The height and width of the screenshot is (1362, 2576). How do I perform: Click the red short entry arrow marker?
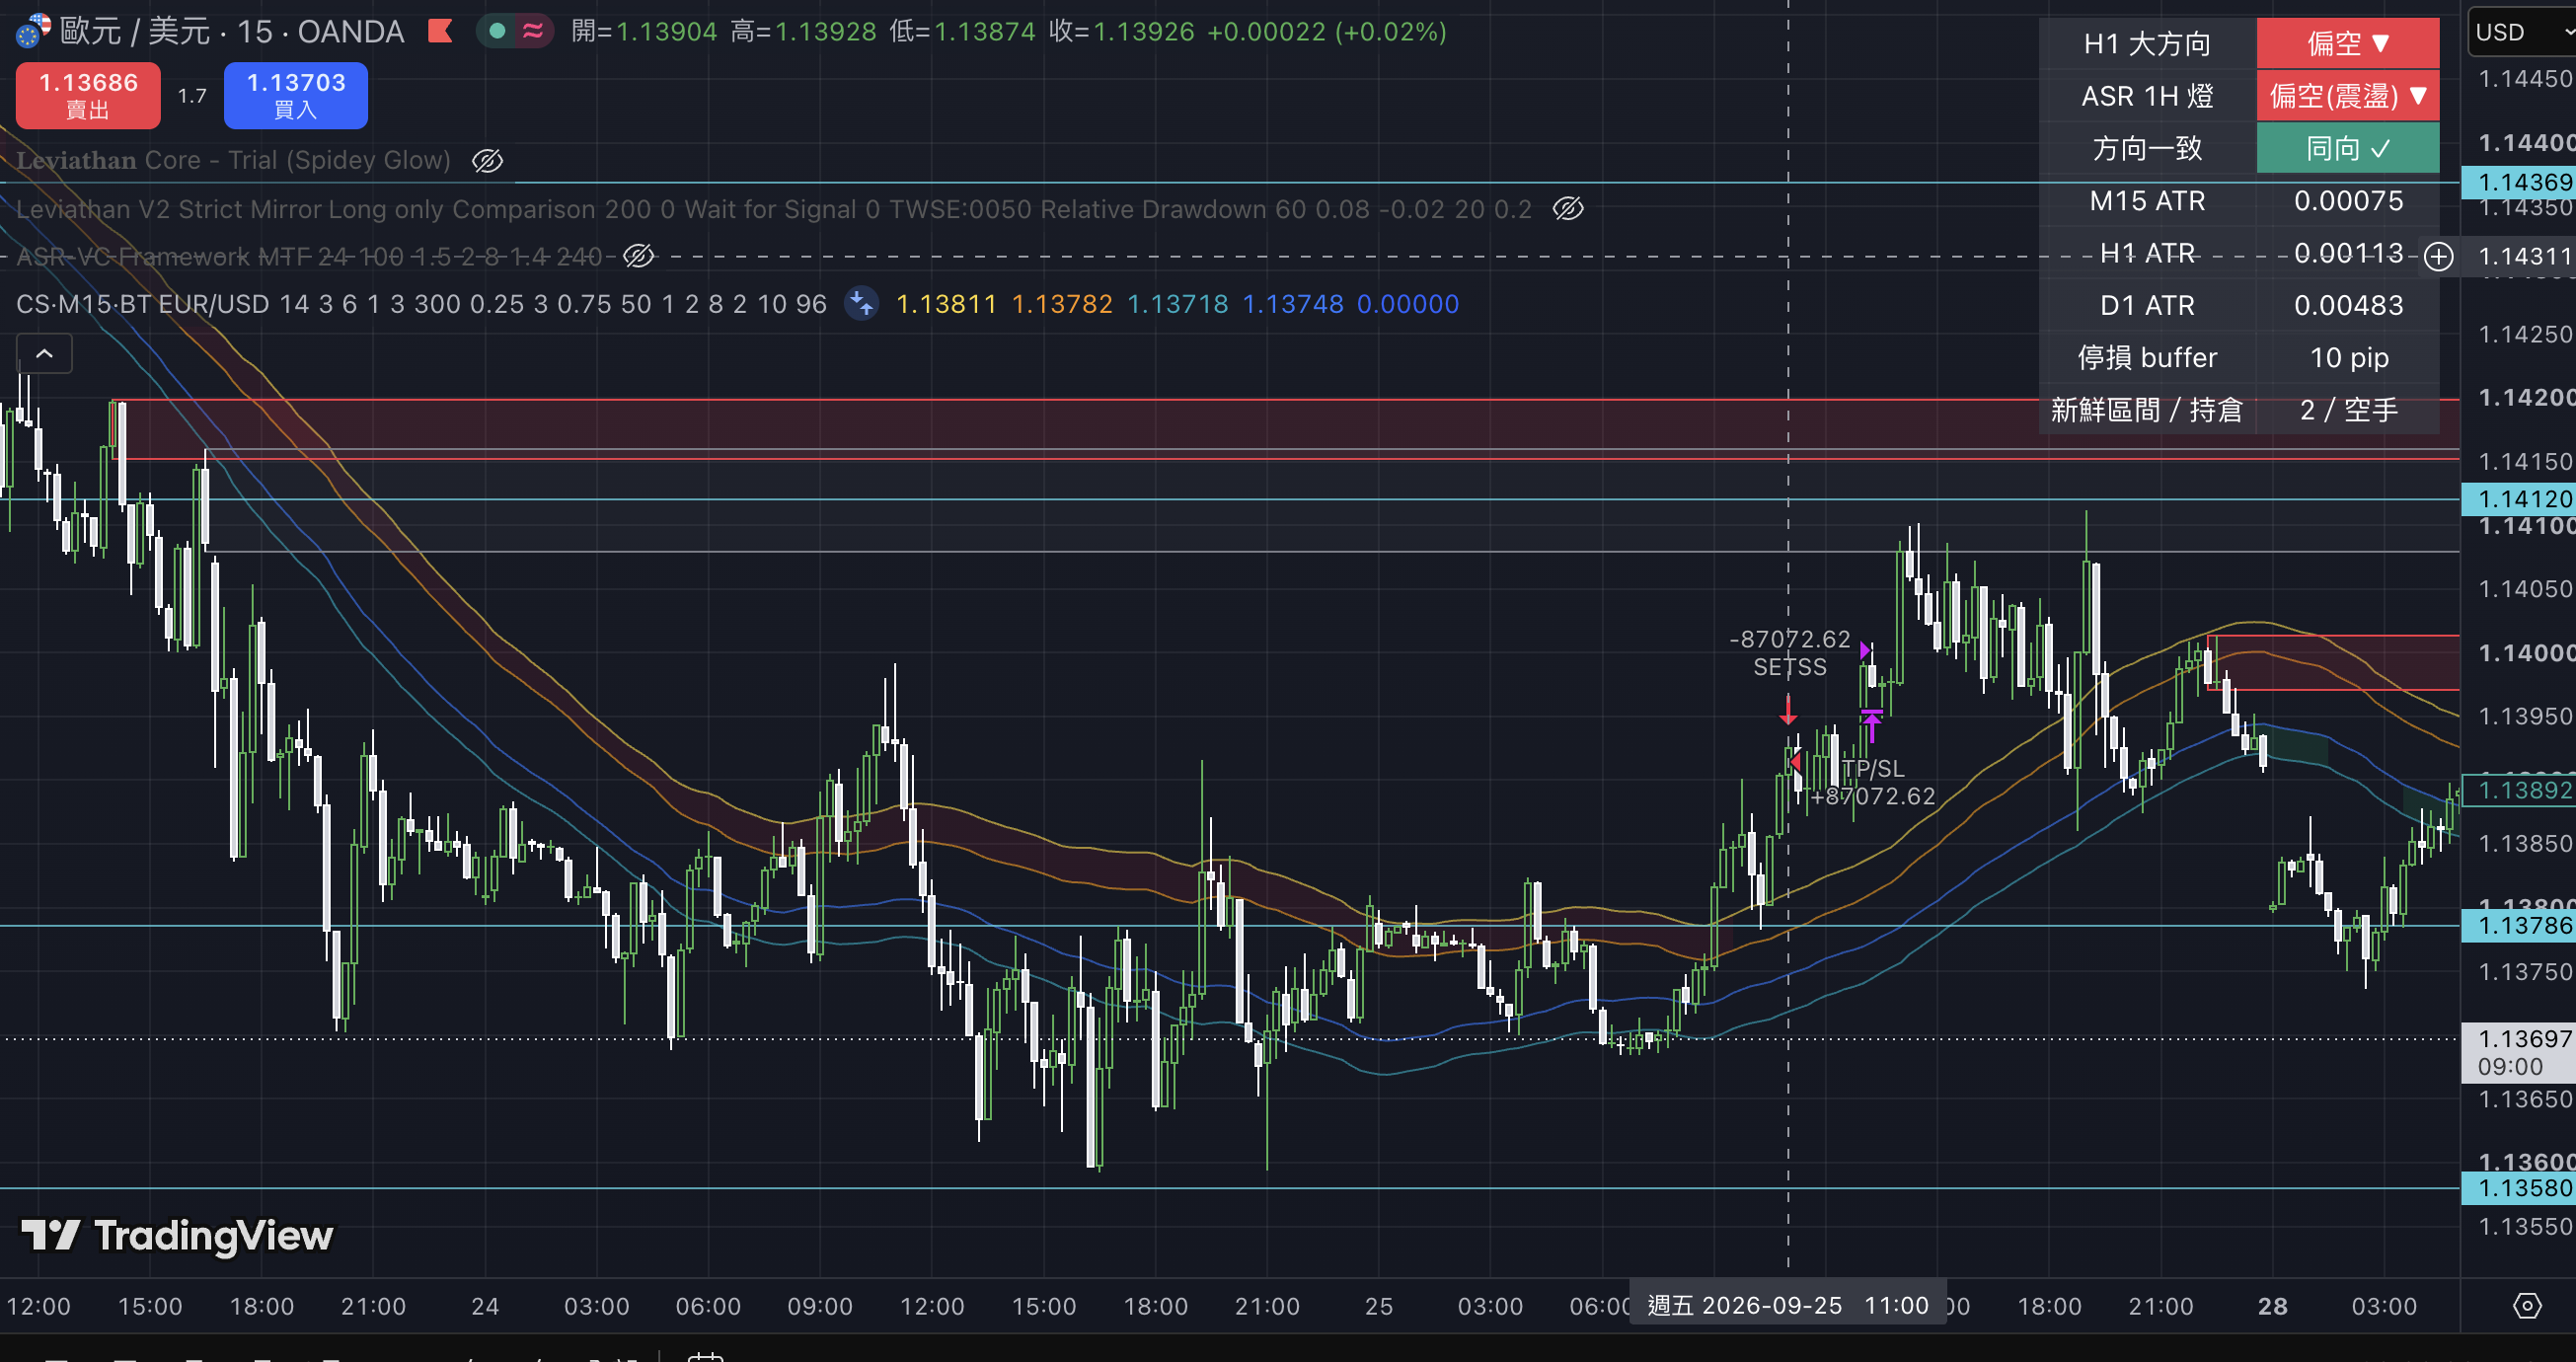[1788, 711]
